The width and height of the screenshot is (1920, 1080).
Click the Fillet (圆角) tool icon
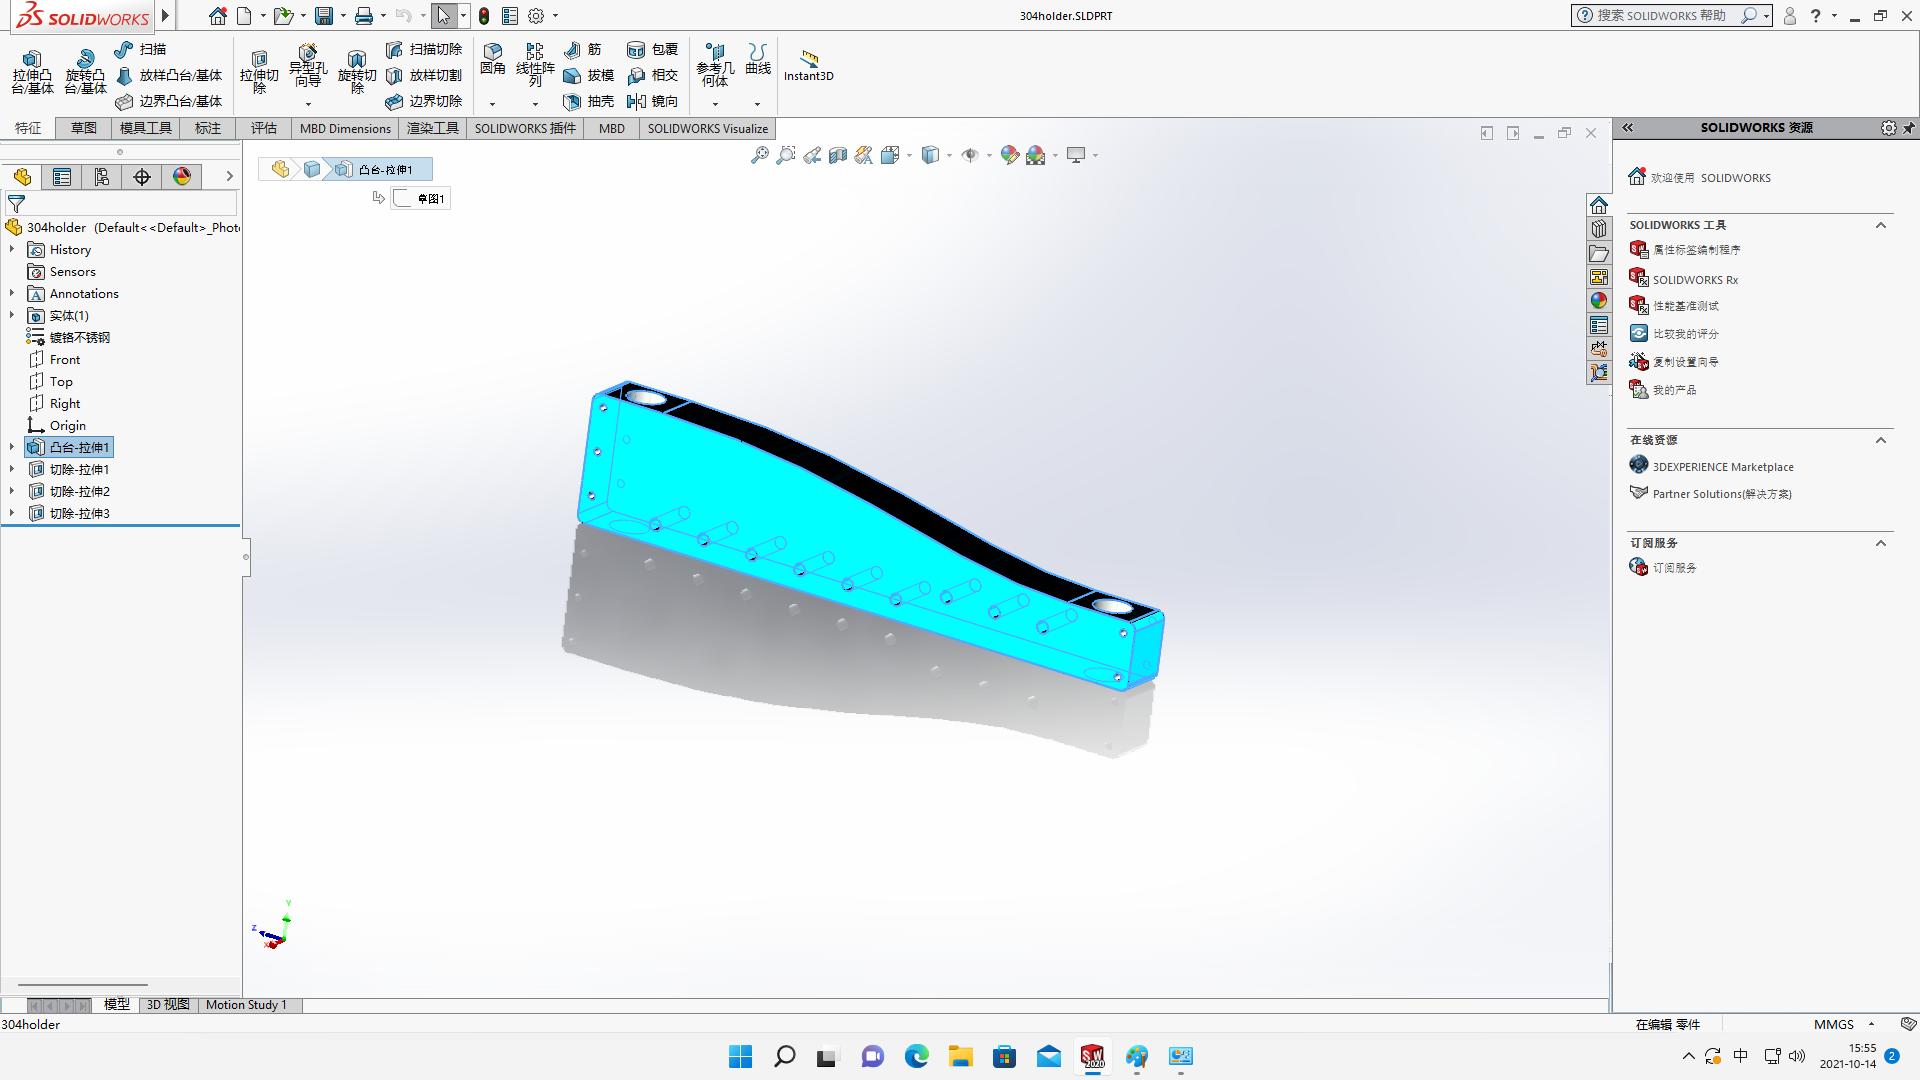[492, 53]
